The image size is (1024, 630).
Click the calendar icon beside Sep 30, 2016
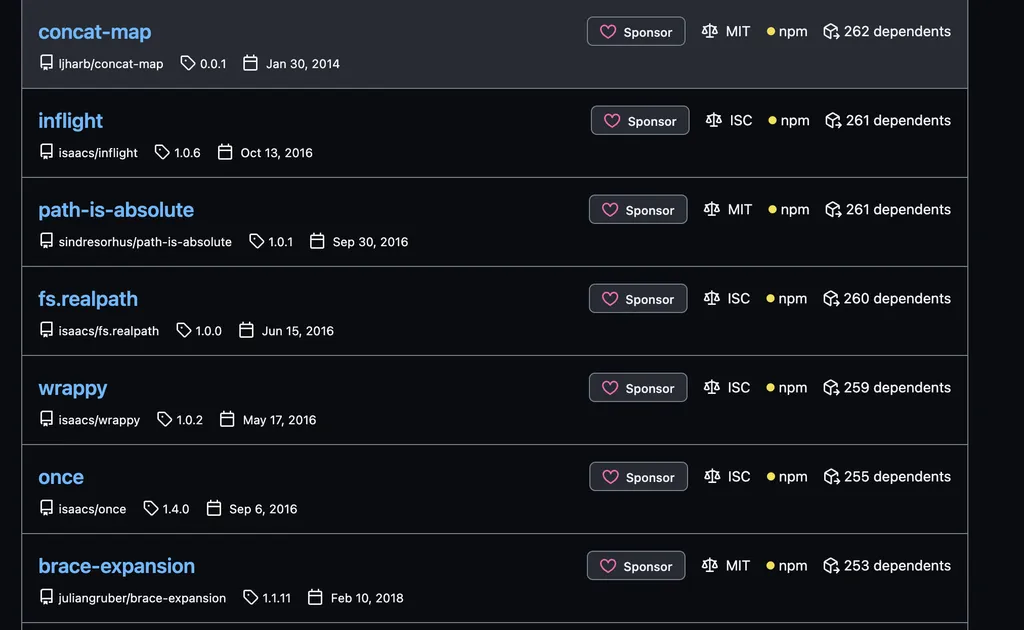pos(317,241)
